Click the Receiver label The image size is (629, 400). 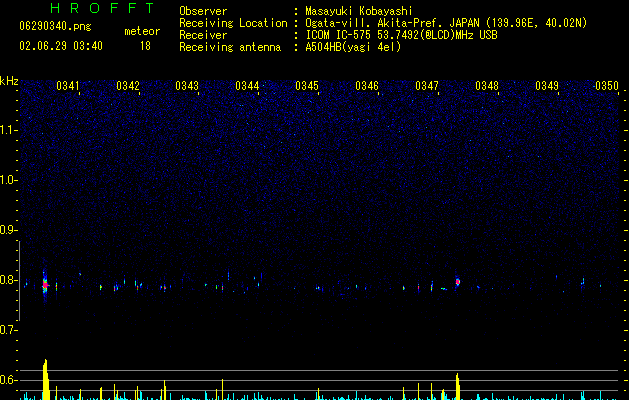click(203, 35)
